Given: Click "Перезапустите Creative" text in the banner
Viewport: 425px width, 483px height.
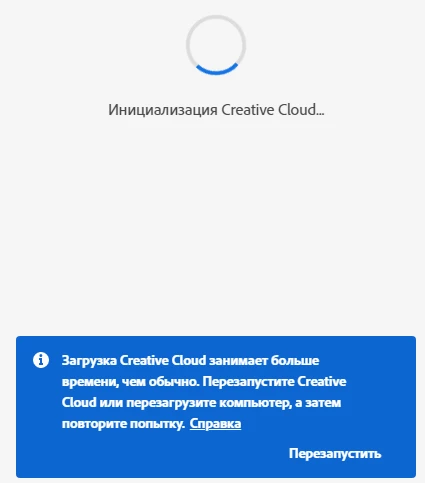Looking at the screenshot, I should click(x=274, y=381).
